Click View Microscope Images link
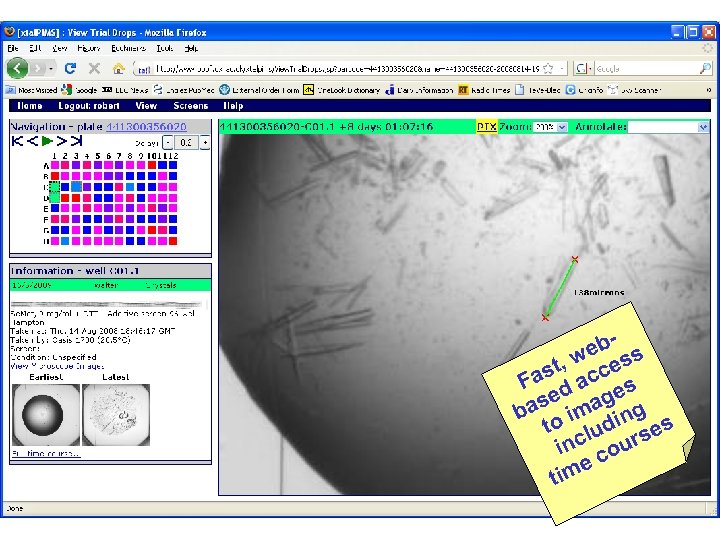This screenshot has height=540, width=720. tap(57, 366)
